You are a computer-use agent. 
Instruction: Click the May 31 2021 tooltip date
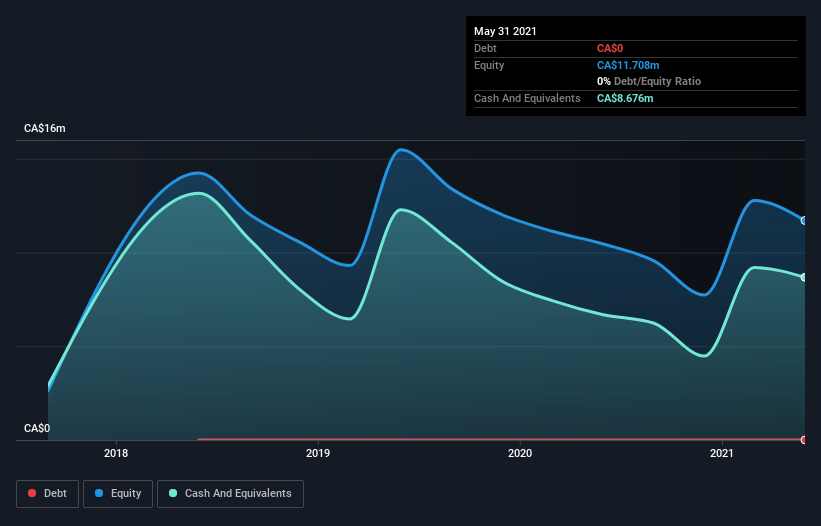(505, 31)
